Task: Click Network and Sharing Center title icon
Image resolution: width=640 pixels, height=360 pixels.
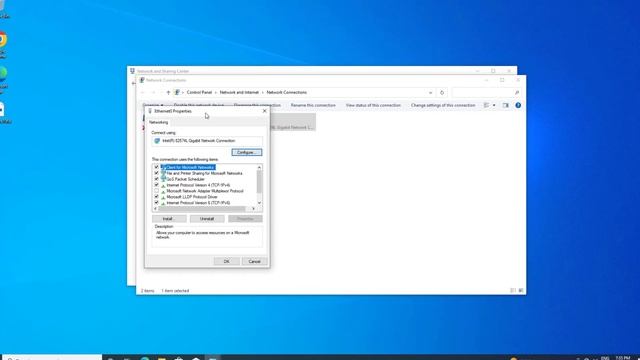Action: point(132,71)
